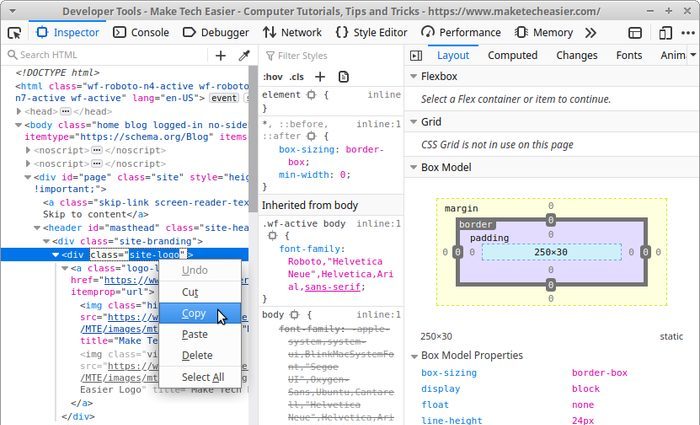
Task: Click the display block value
Action: pos(586,389)
